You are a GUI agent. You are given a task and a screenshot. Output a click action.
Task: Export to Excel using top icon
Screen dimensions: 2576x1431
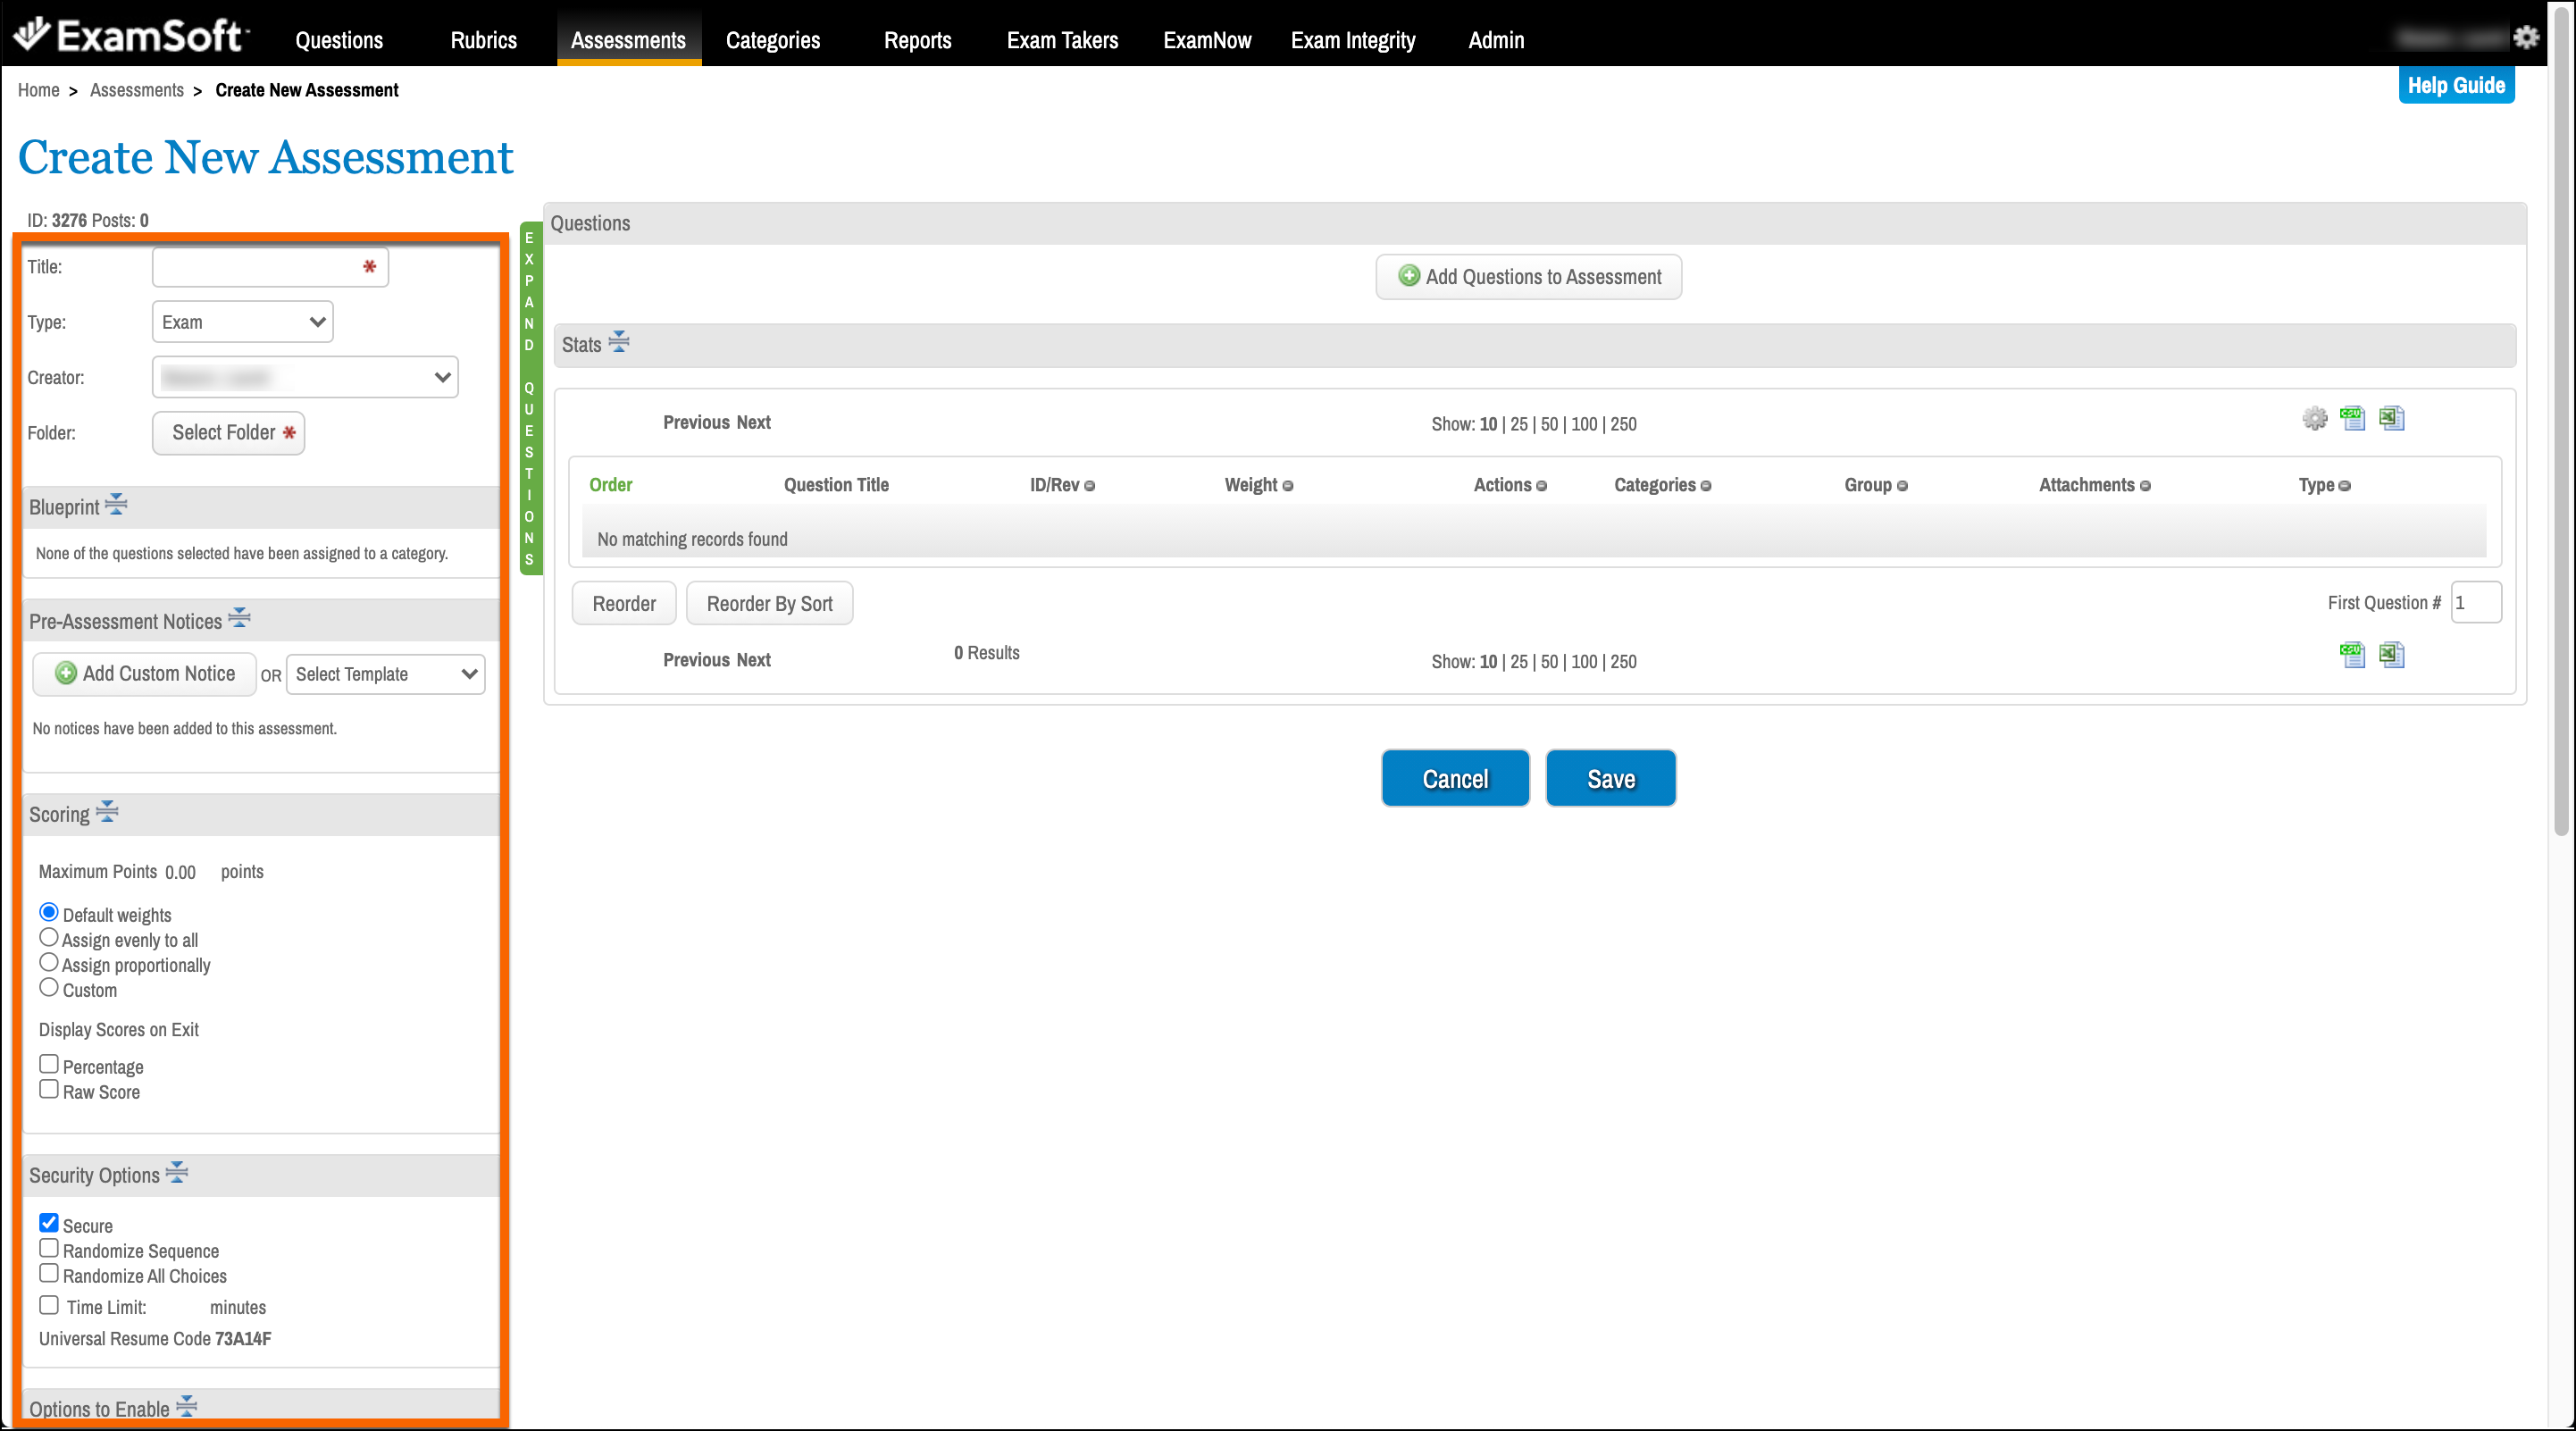pyautogui.click(x=2391, y=418)
